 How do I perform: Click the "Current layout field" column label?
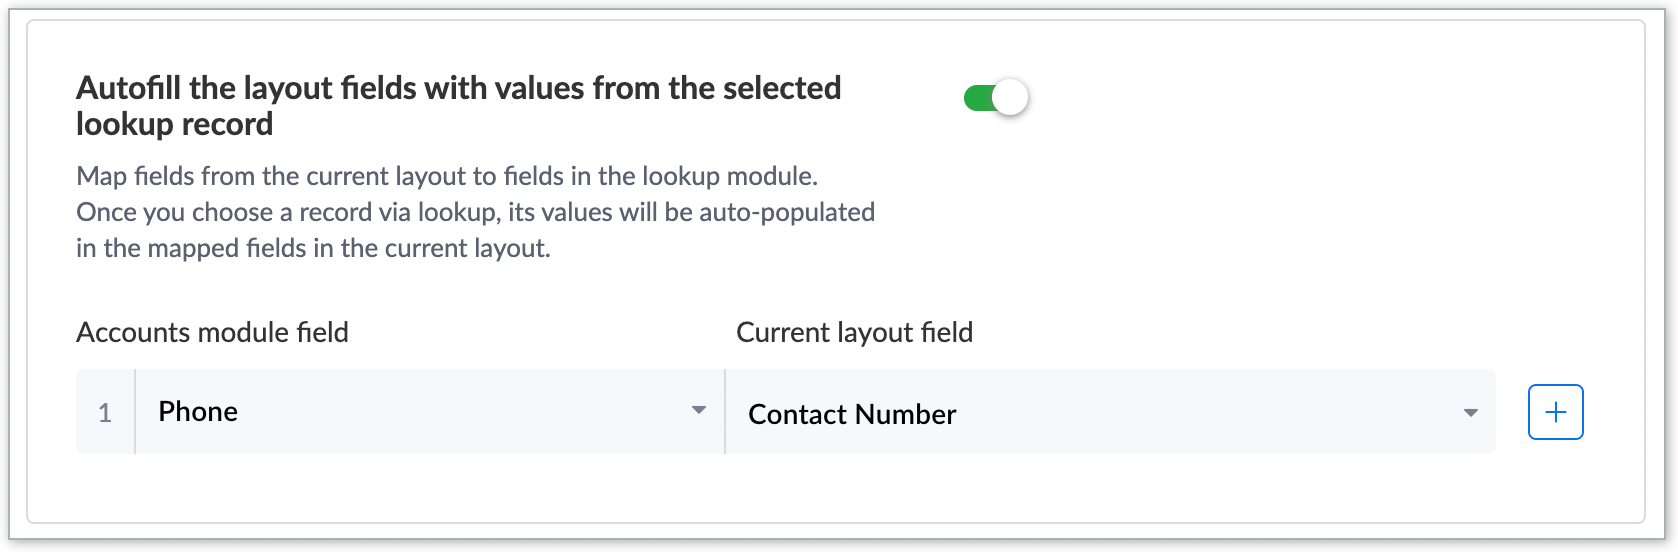[854, 332]
